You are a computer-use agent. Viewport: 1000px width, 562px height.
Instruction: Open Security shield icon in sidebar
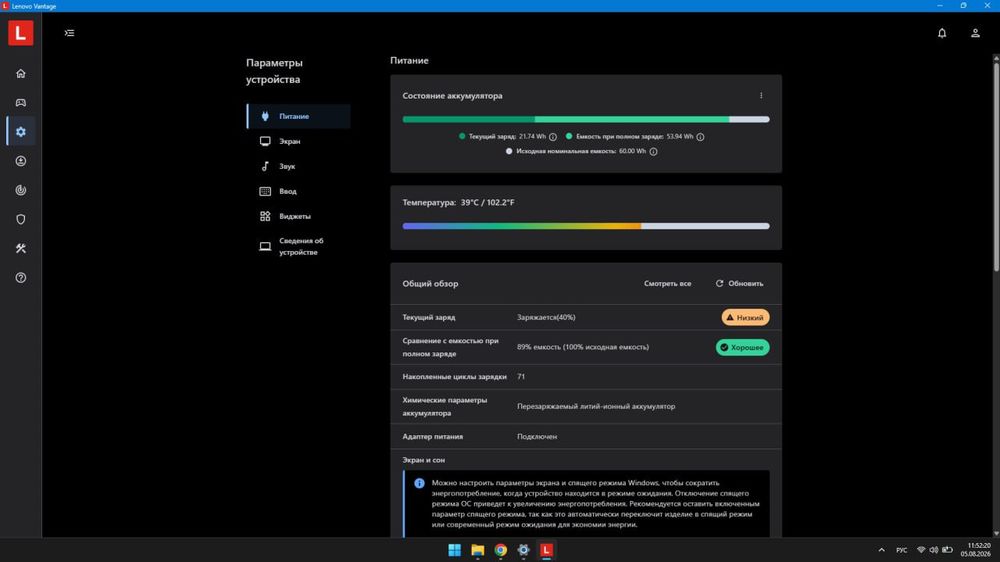point(21,219)
